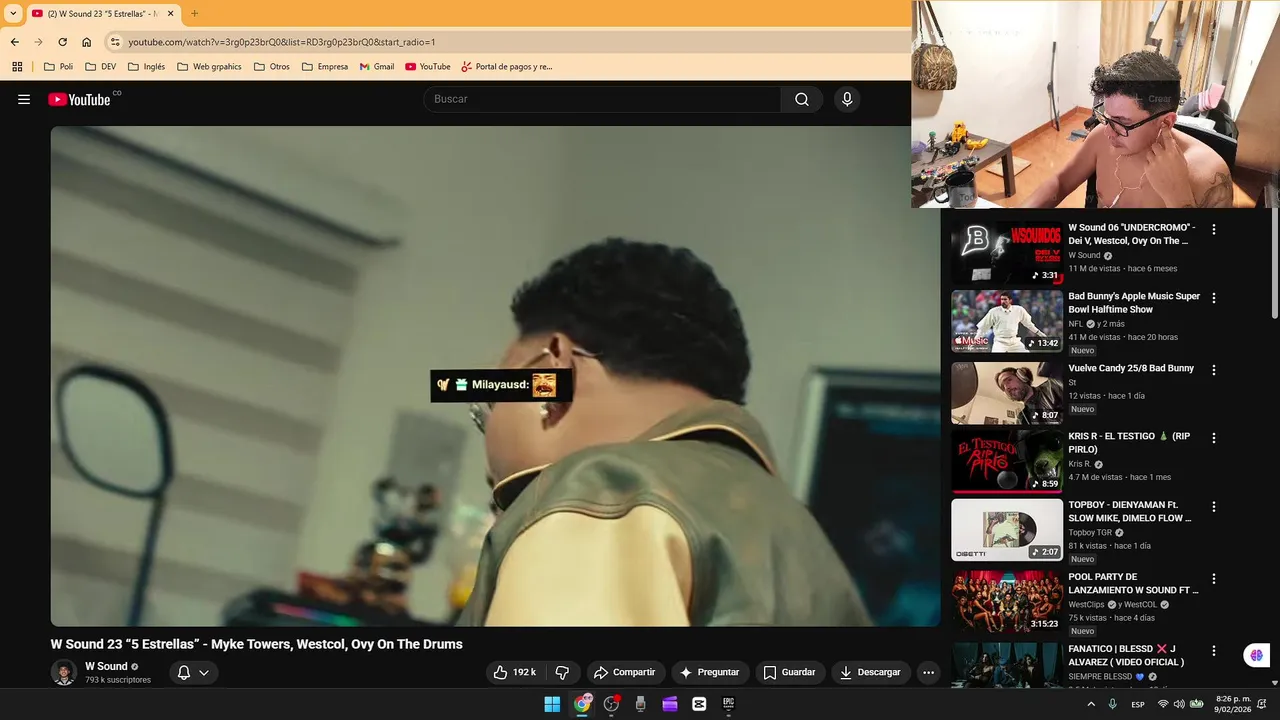Open the Preguntar AI button
The width and height of the screenshot is (1280, 720).
pos(710,672)
